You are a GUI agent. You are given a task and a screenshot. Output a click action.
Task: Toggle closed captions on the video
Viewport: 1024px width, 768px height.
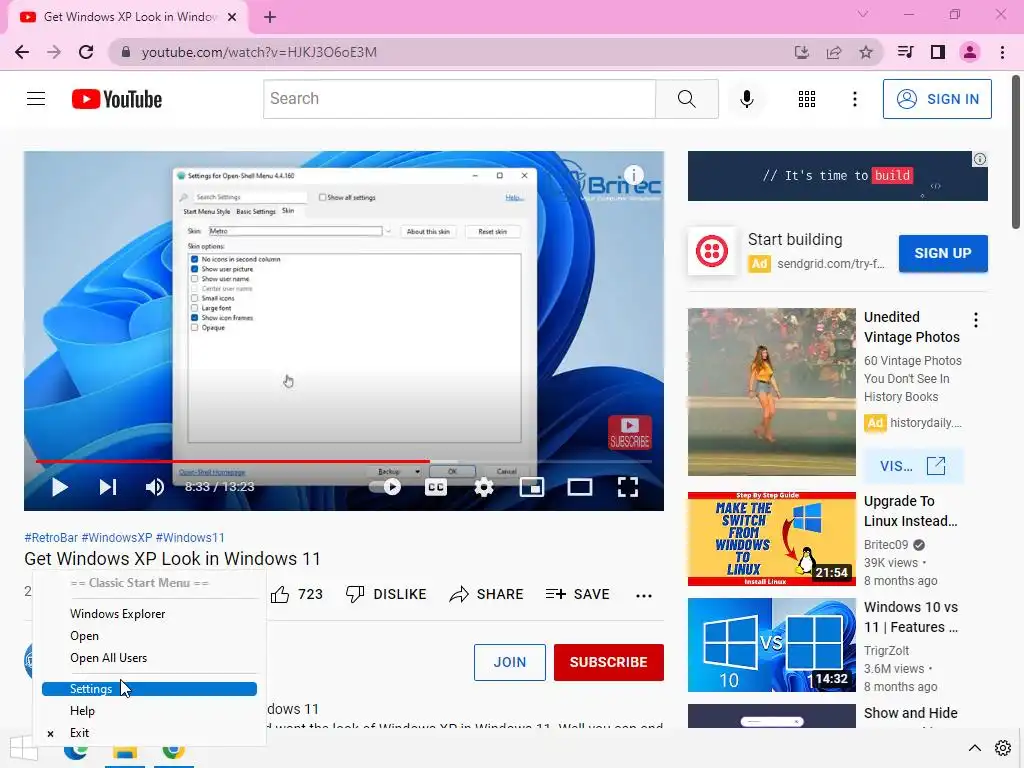coord(436,487)
